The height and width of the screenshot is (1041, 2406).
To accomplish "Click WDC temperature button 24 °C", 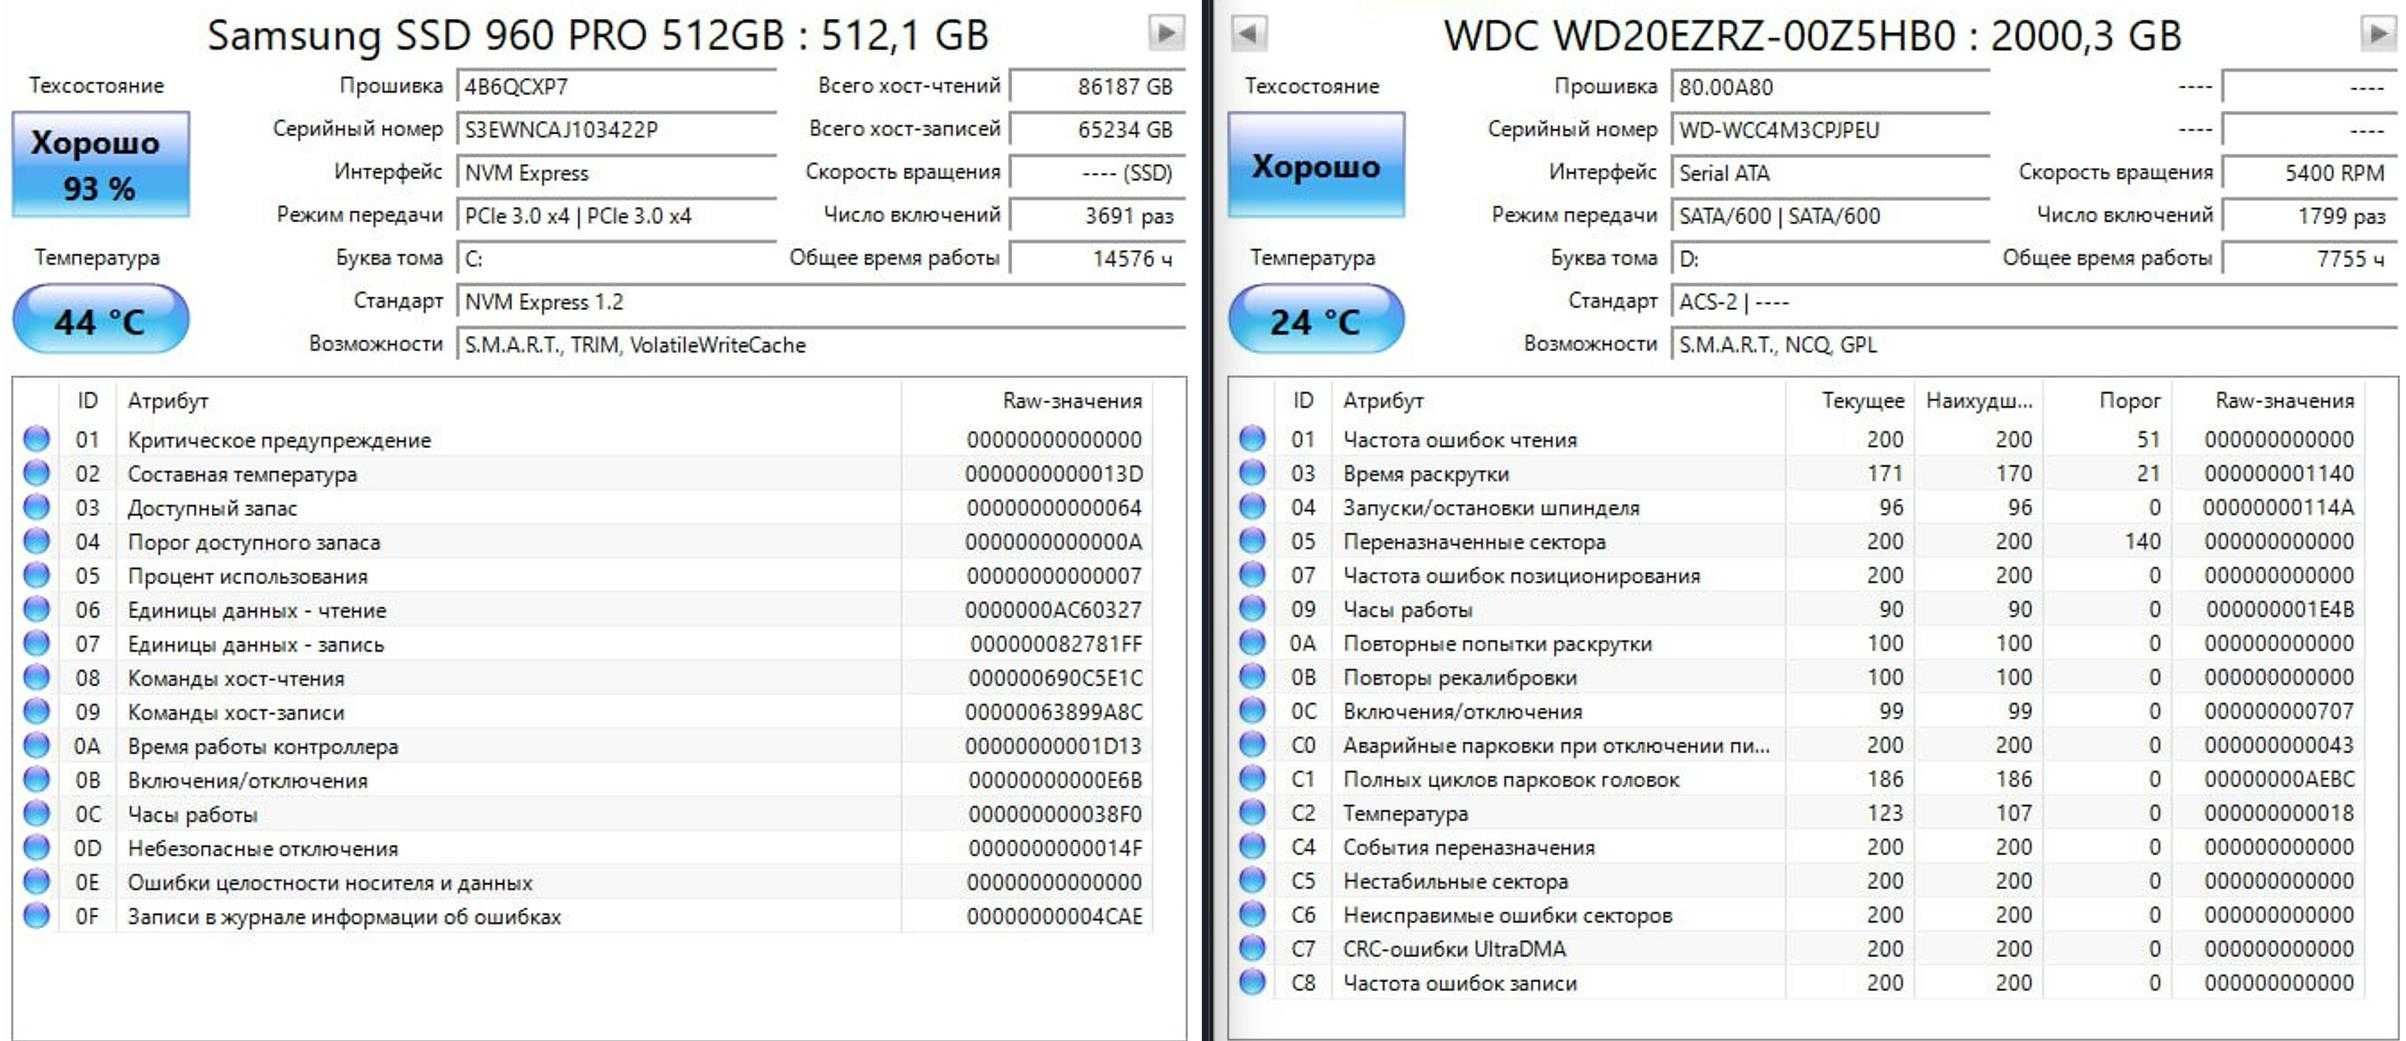I will [x=1316, y=320].
